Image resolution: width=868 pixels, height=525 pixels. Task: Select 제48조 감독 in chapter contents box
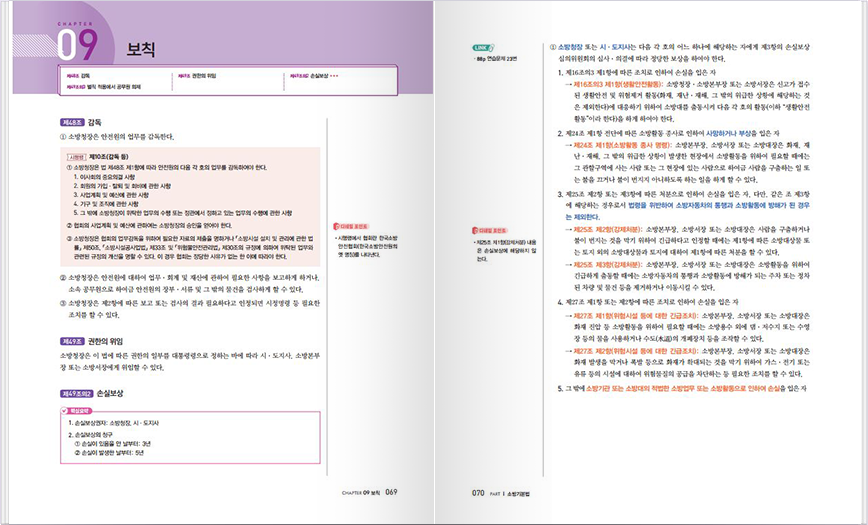pyautogui.click(x=79, y=76)
